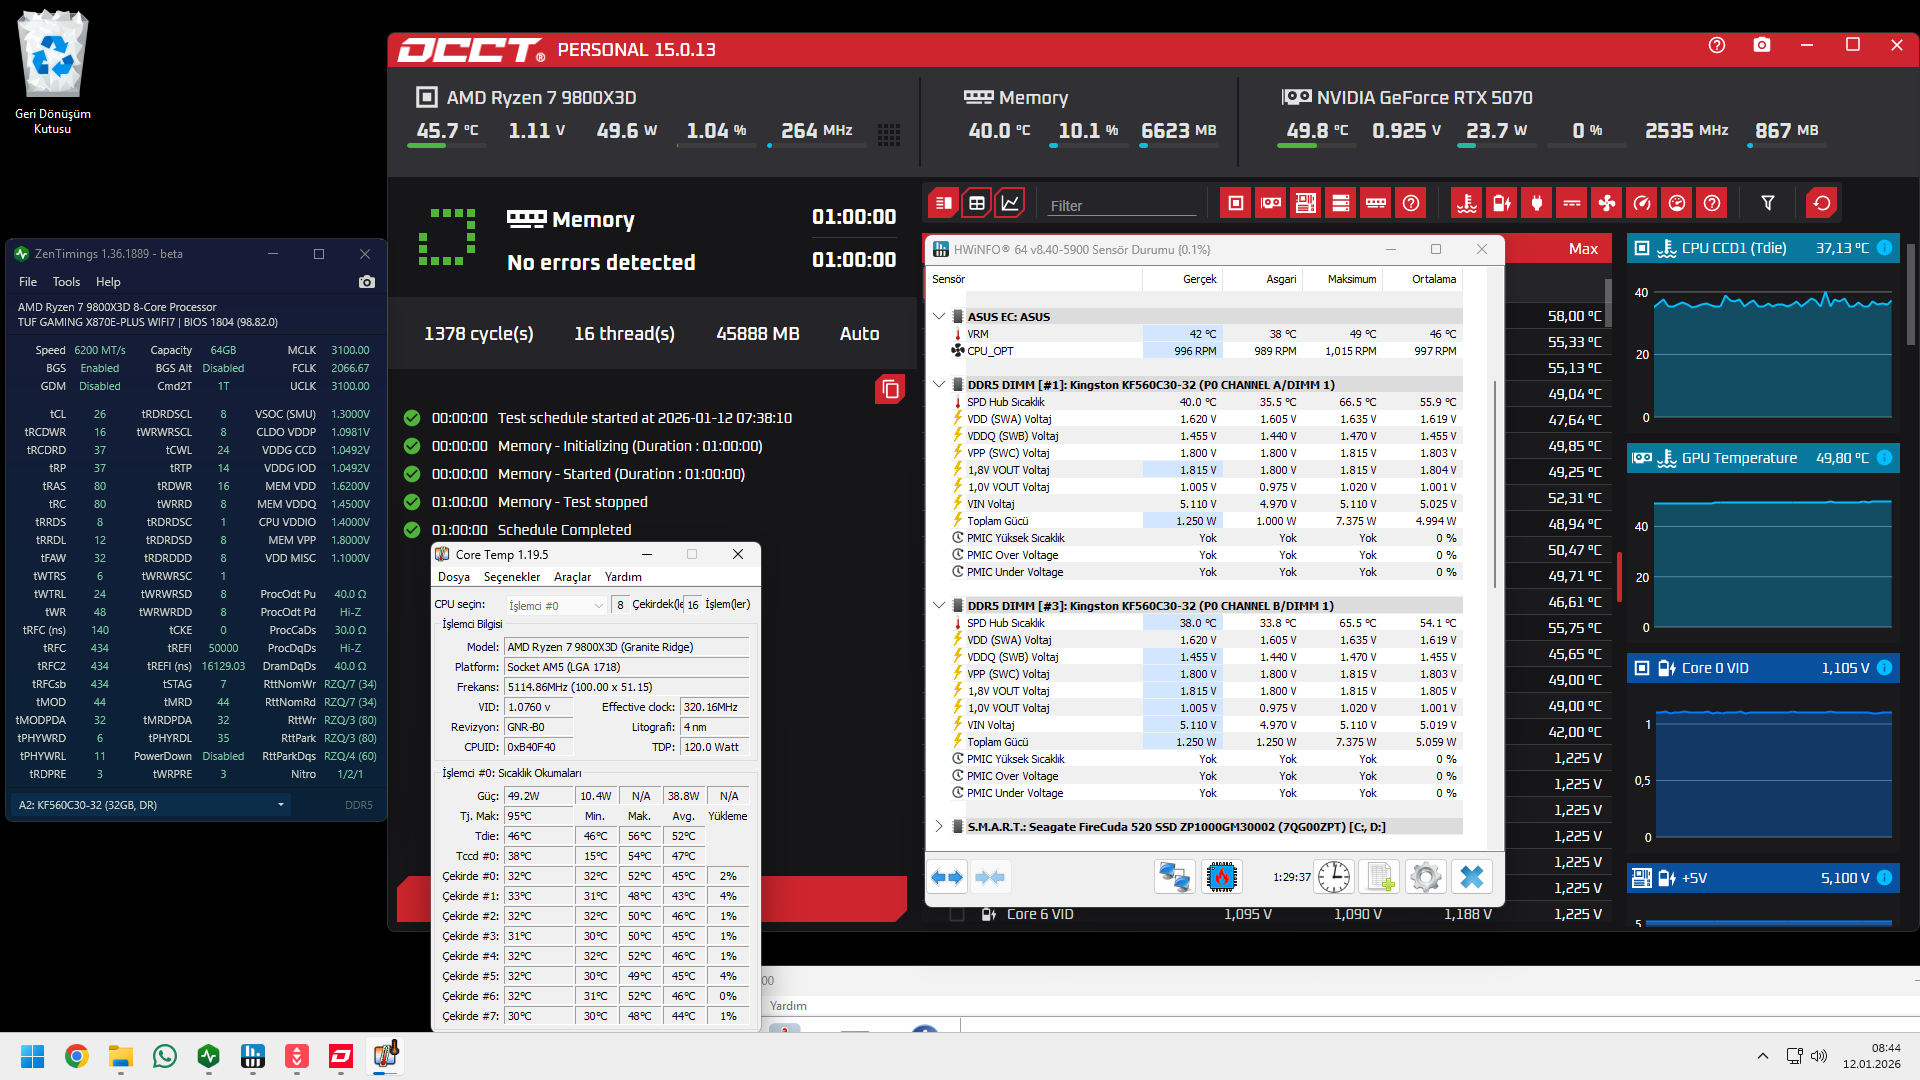Show hidden system tray icons

click(x=1763, y=1056)
